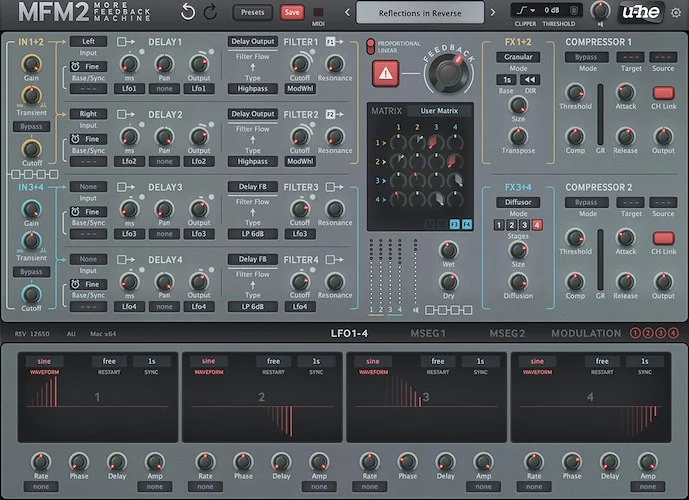Adjust the large Feedback knob
Image resolution: width=689 pixels, height=500 pixels.
pos(448,73)
